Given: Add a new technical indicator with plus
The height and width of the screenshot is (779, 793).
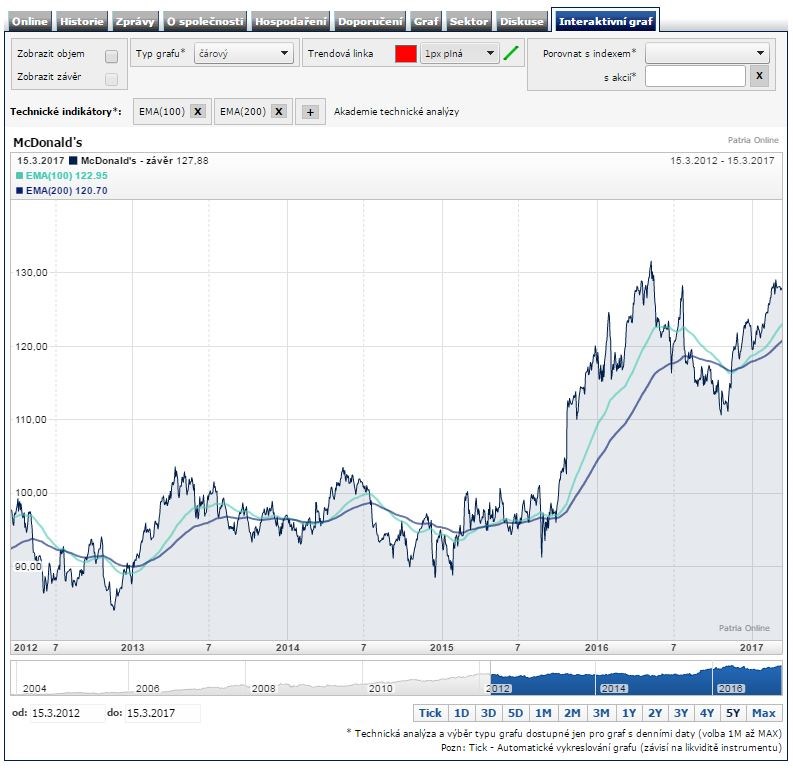Looking at the screenshot, I should pos(310,113).
